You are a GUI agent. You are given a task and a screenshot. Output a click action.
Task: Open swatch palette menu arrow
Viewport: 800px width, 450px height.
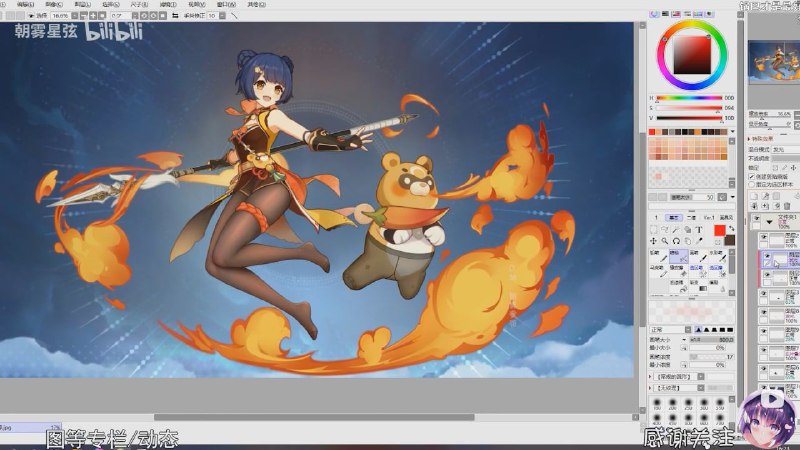(733, 132)
